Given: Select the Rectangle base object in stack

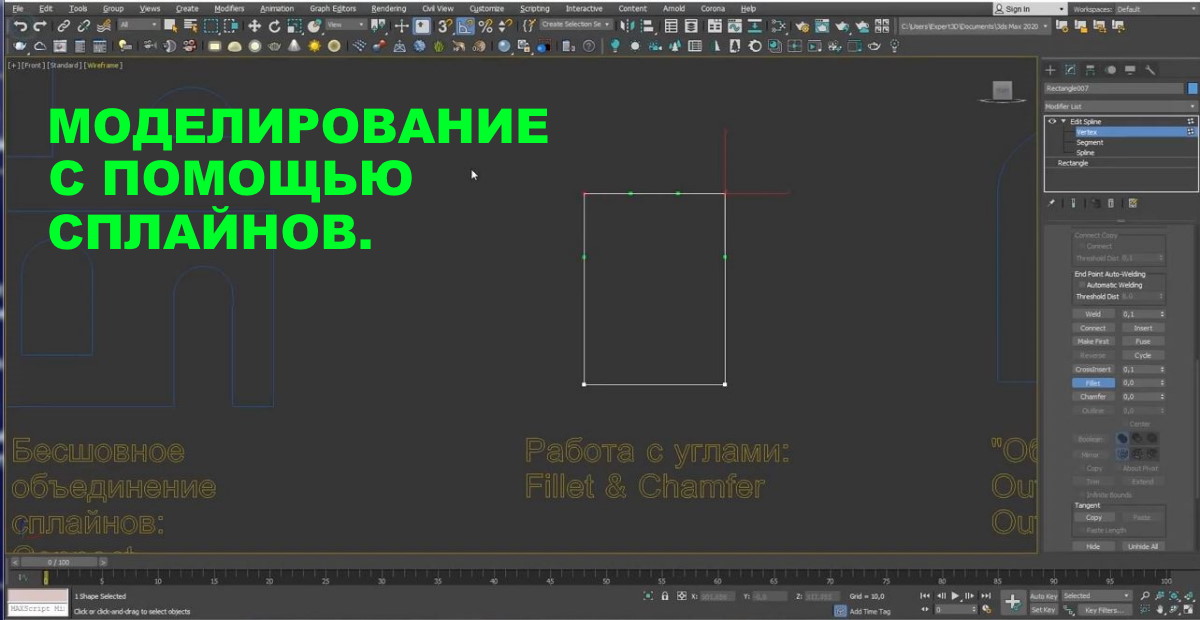Looking at the screenshot, I should pyautogui.click(x=1073, y=163).
